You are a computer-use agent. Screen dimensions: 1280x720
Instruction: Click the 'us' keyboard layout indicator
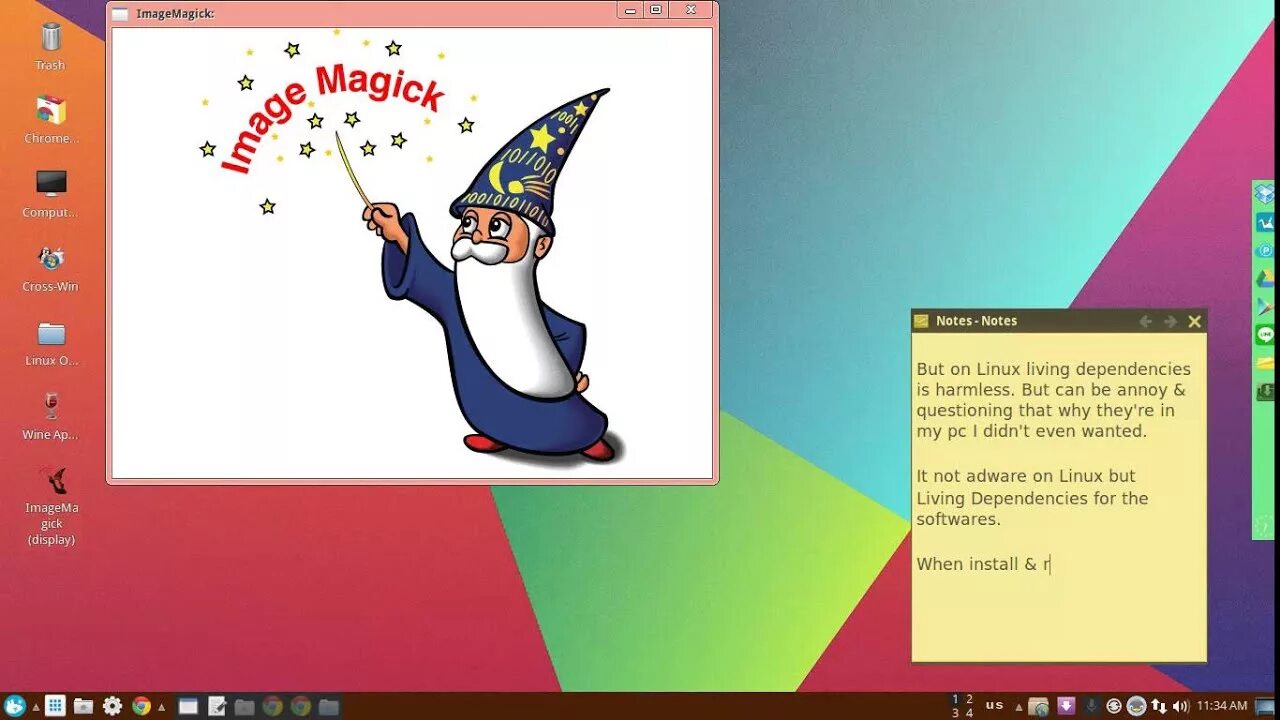click(x=995, y=706)
